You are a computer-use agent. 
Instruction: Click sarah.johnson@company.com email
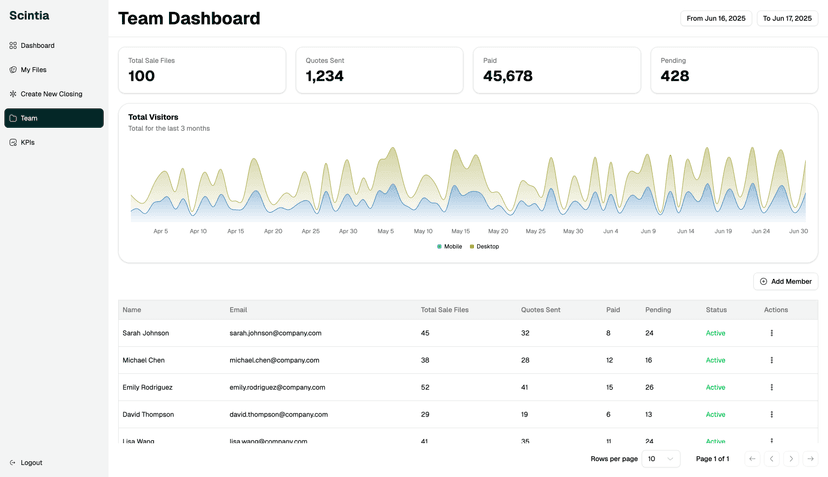coord(275,333)
